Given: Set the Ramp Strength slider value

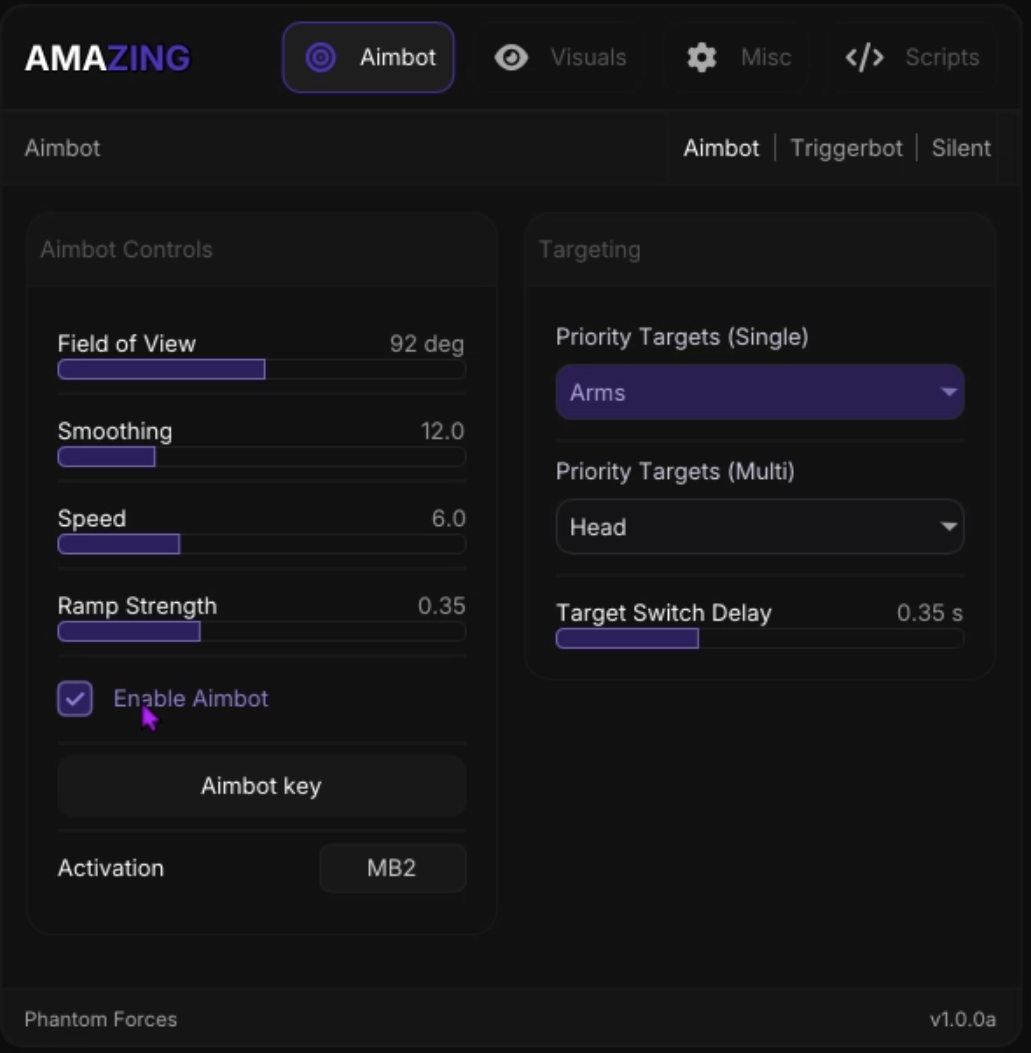Looking at the screenshot, I should point(262,631).
